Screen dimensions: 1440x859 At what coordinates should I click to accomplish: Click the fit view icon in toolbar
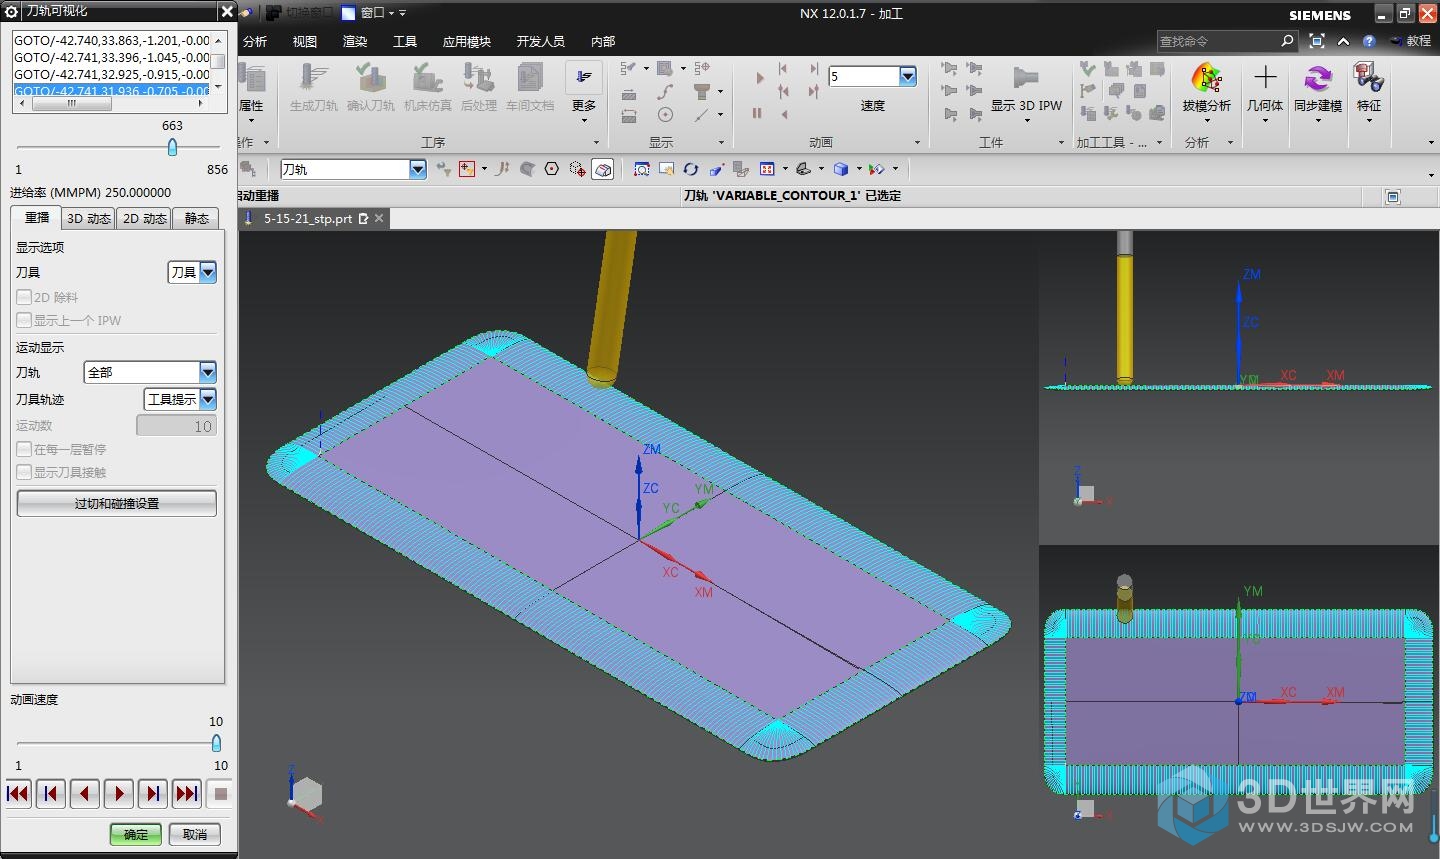pos(642,169)
